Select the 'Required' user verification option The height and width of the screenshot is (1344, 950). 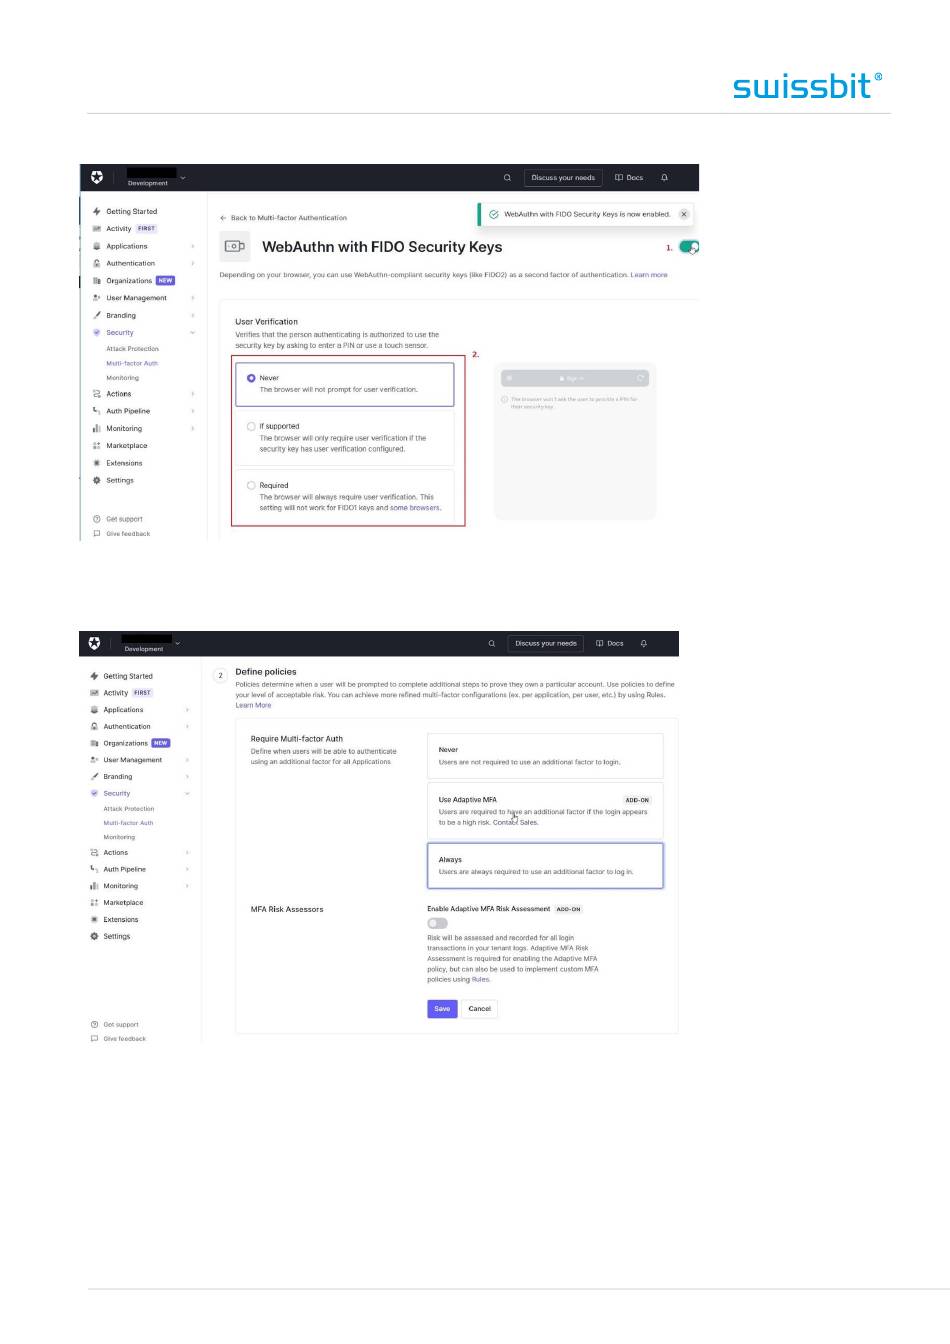344,497
